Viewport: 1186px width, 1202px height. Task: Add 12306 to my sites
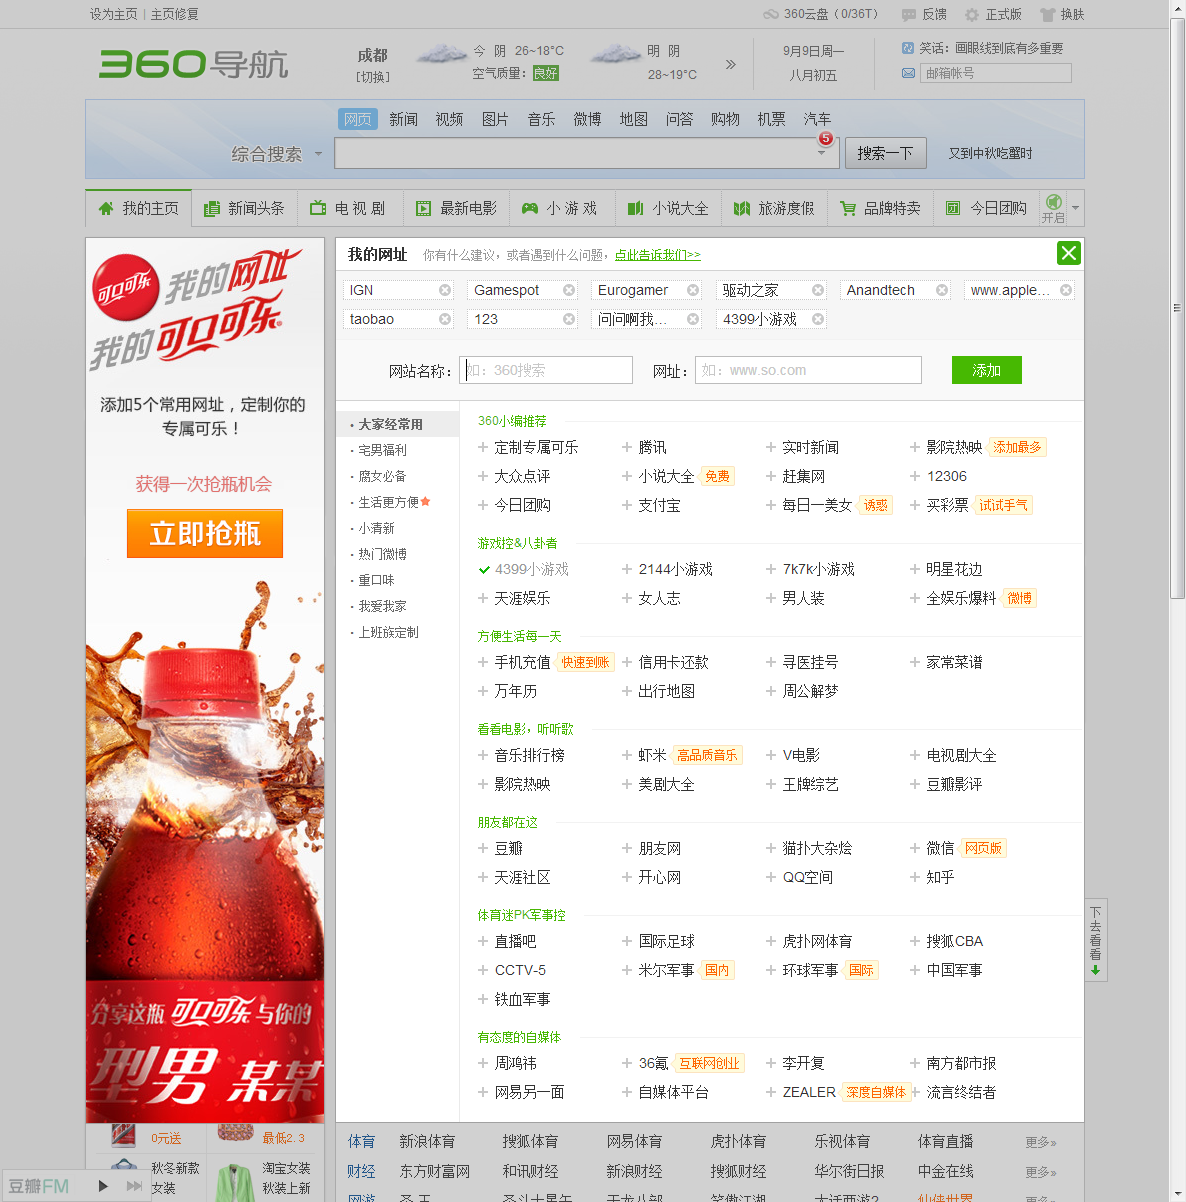(915, 477)
